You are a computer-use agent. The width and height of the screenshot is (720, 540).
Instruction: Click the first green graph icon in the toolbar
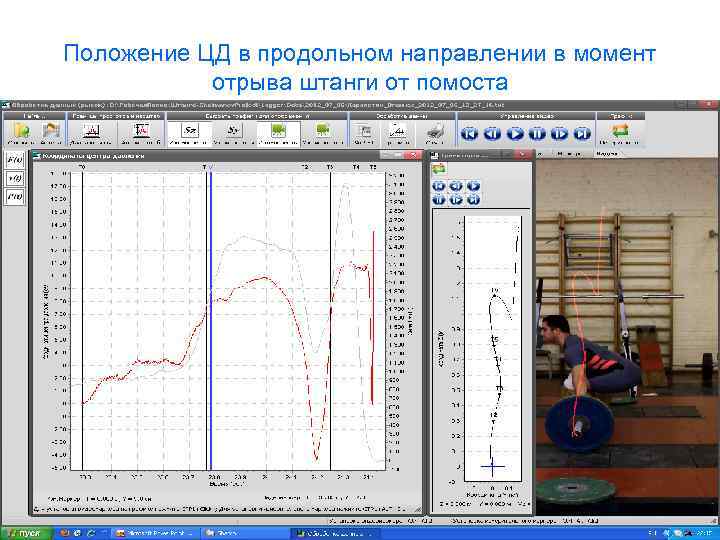278,131
